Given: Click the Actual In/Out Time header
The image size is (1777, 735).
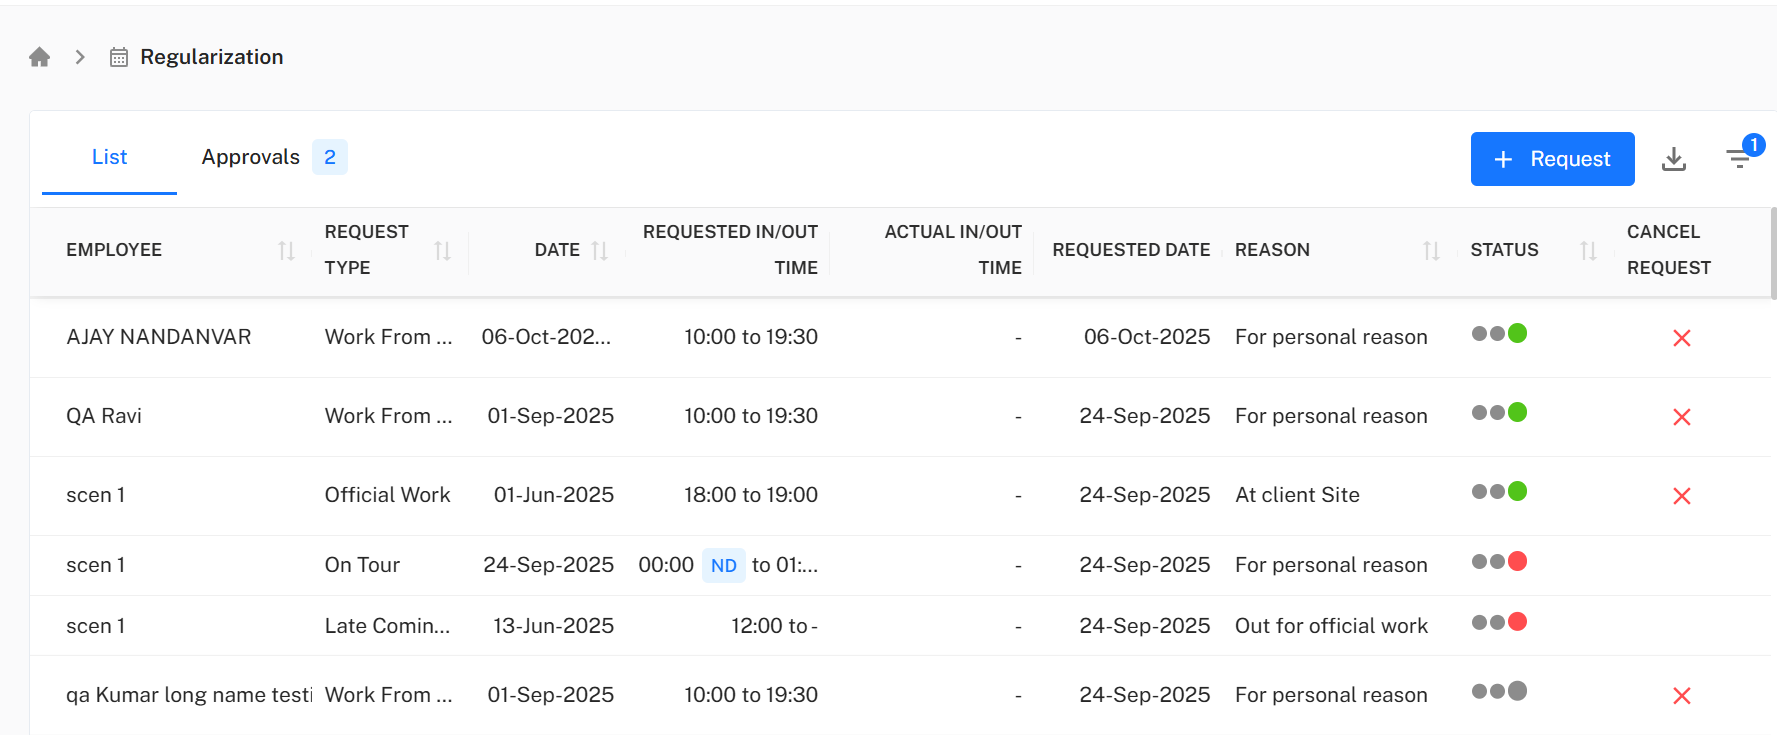Looking at the screenshot, I should (953, 250).
